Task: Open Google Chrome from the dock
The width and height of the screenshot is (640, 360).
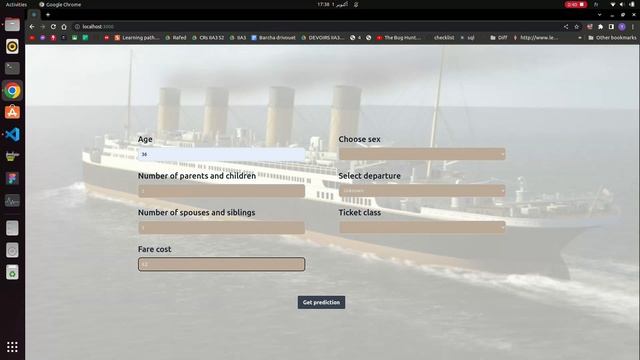Action: 12,91
